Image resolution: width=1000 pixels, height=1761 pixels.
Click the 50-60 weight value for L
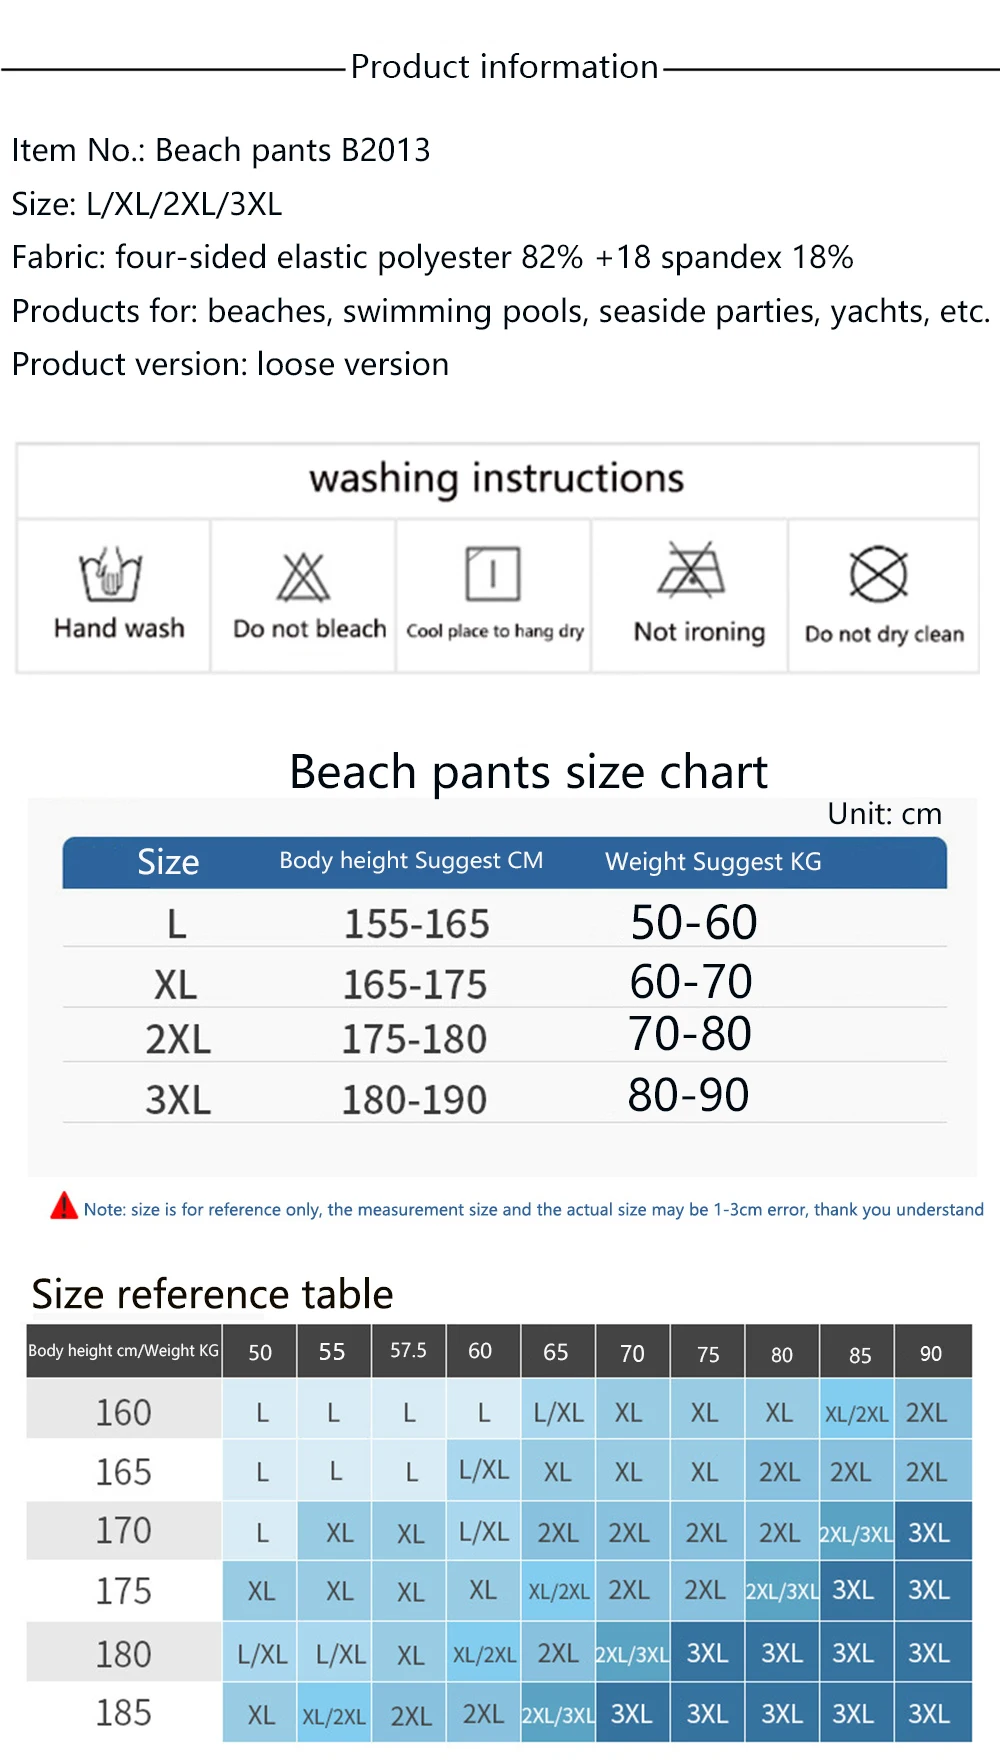click(x=694, y=922)
